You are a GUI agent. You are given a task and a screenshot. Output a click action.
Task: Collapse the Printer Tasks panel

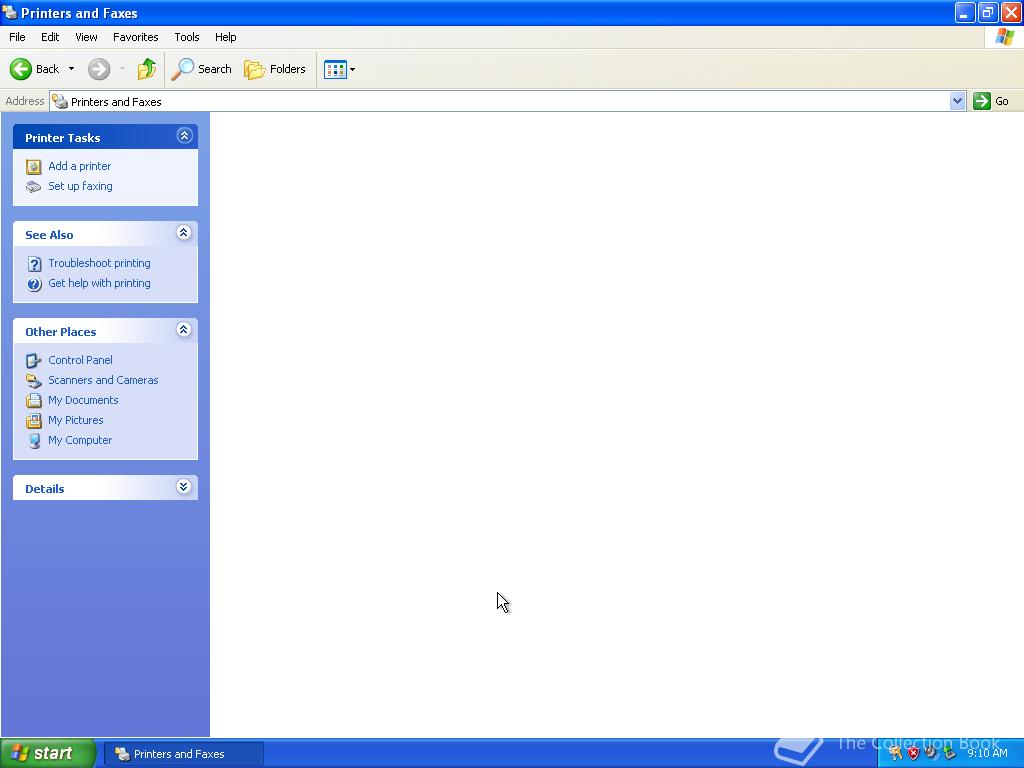point(184,136)
